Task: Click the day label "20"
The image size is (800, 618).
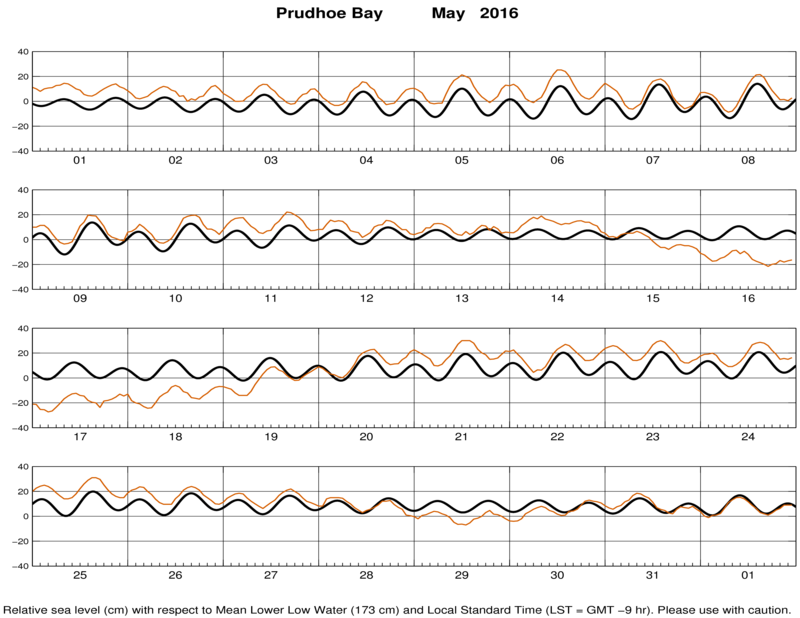Action: 366,437
